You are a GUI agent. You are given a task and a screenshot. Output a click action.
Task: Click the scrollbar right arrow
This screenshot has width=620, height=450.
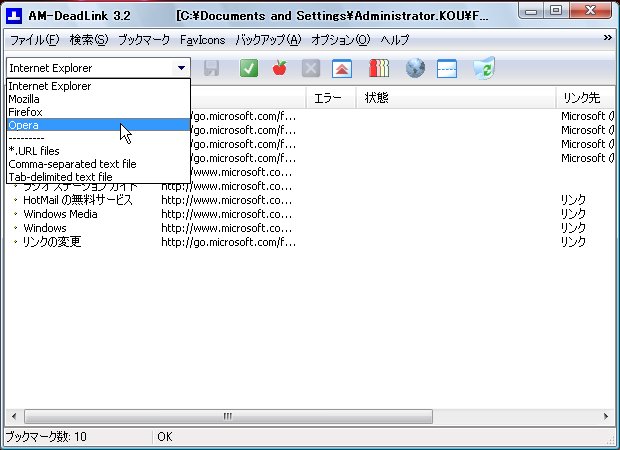point(606,416)
